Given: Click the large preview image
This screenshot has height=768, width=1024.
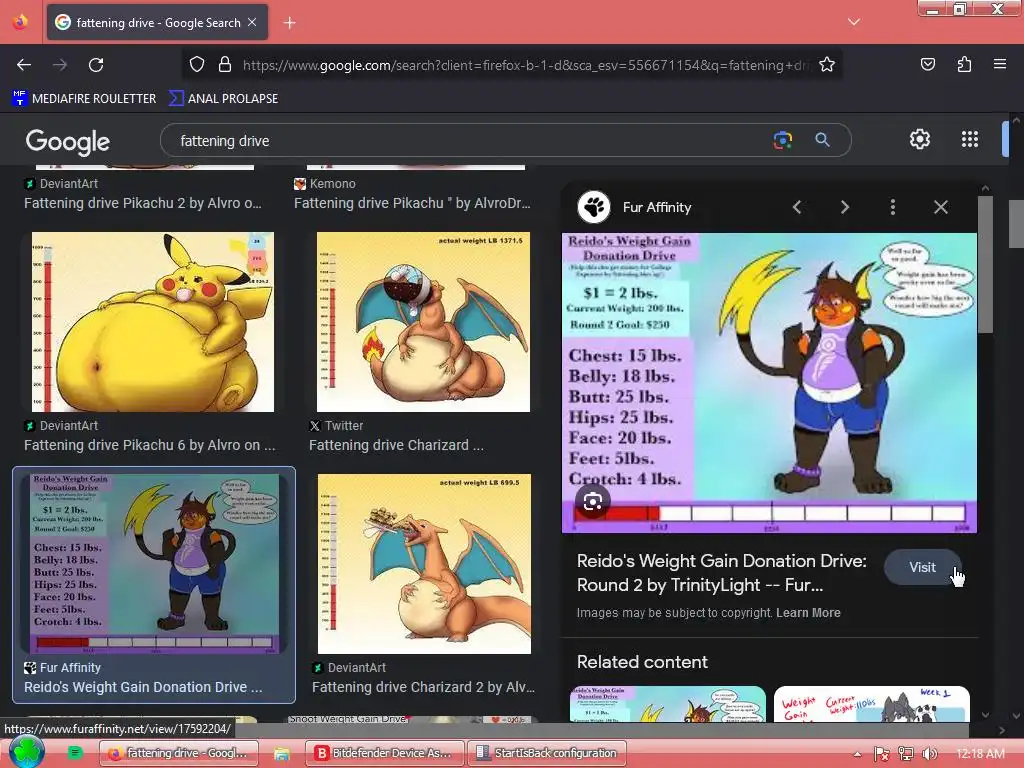Looking at the screenshot, I should pos(769,383).
